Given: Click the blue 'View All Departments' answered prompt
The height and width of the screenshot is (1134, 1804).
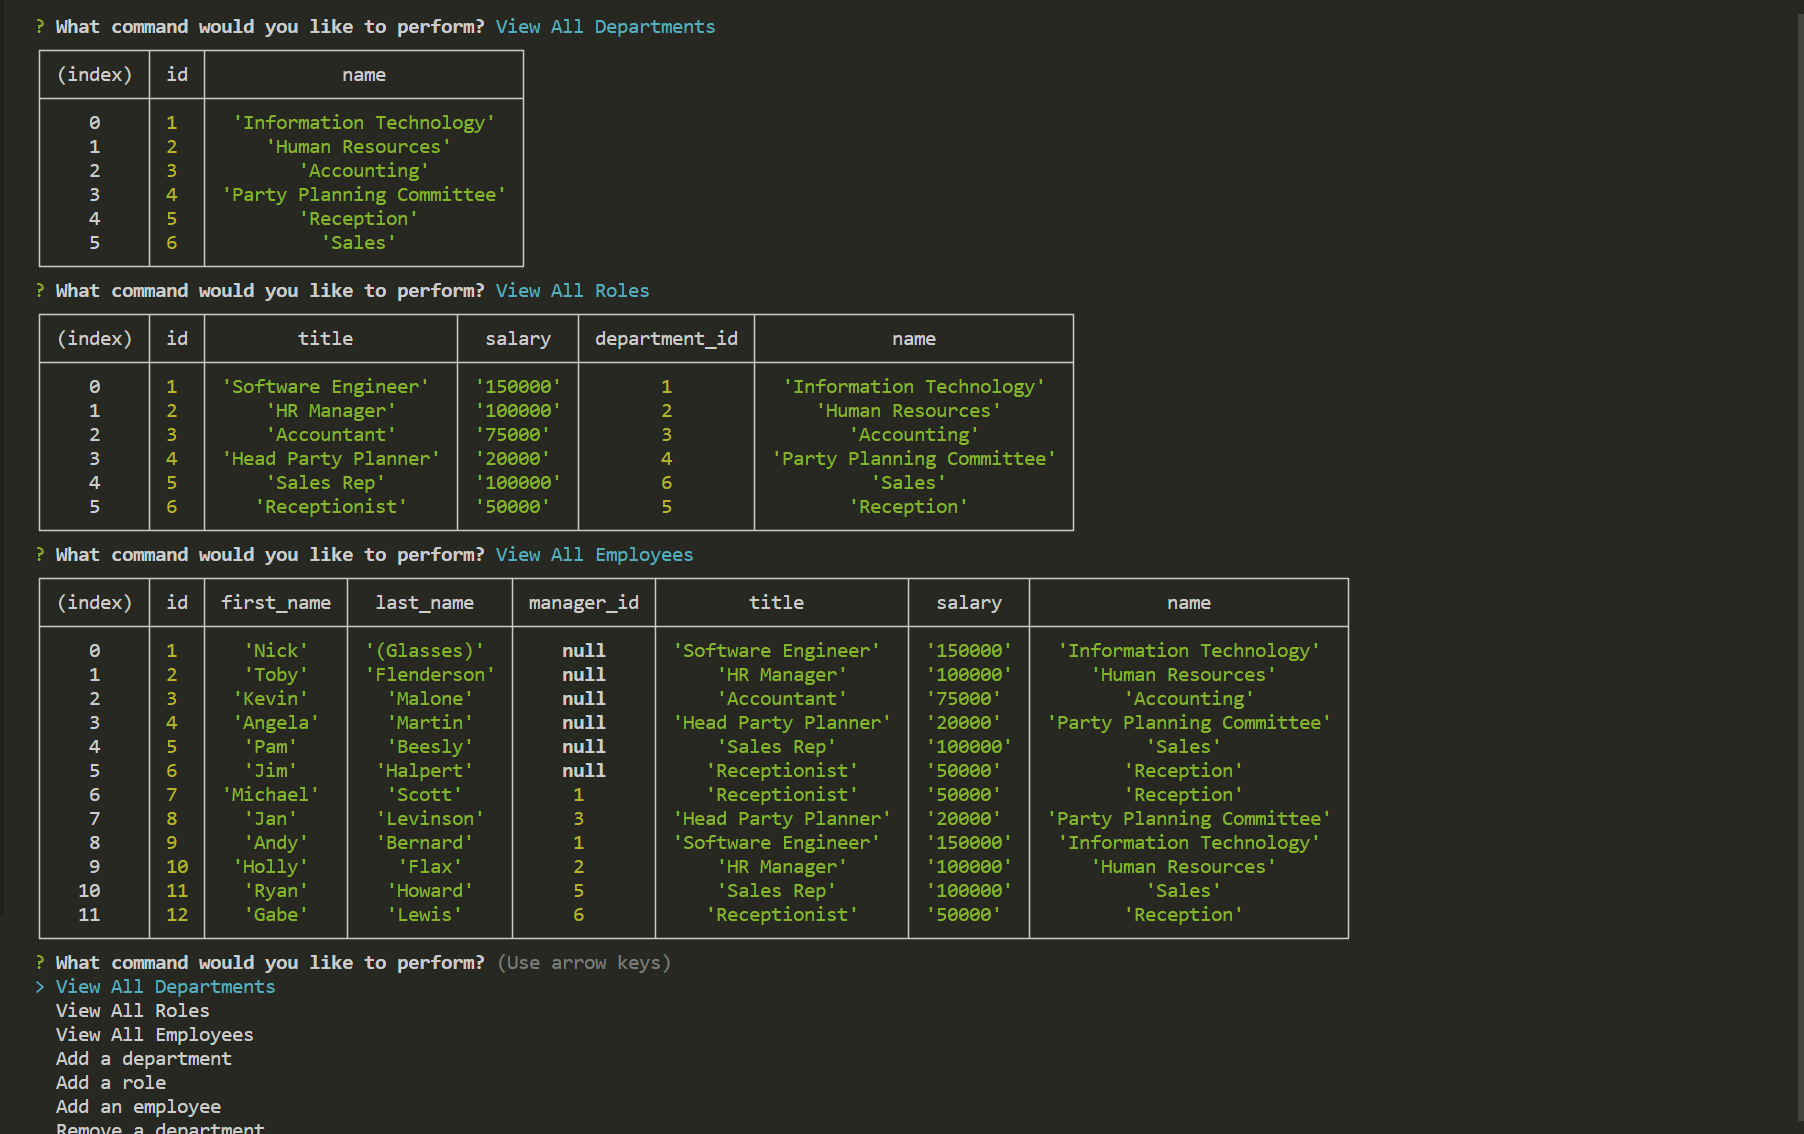Looking at the screenshot, I should pyautogui.click(x=605, y=26).
